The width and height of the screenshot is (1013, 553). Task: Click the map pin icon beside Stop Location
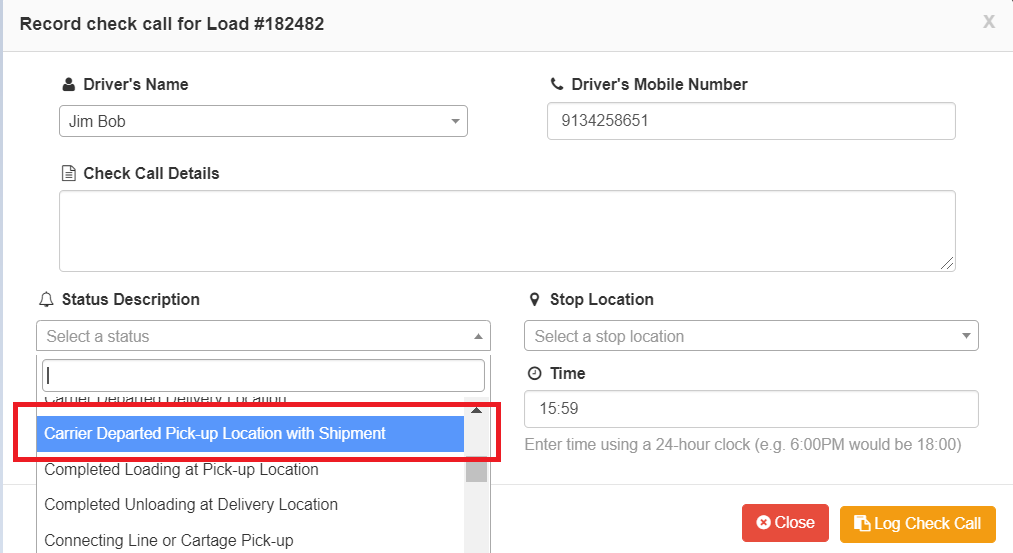534,300
